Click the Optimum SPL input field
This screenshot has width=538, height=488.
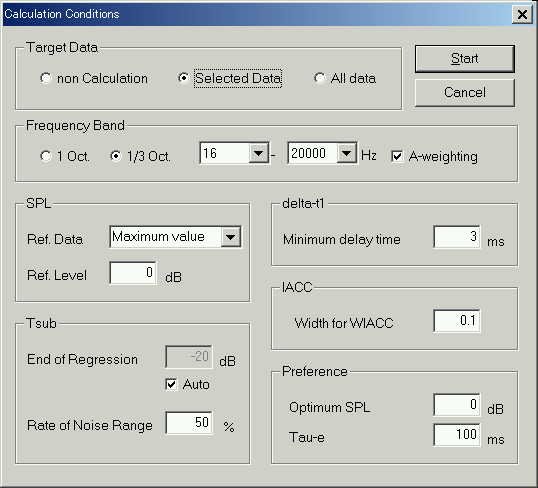457,405
